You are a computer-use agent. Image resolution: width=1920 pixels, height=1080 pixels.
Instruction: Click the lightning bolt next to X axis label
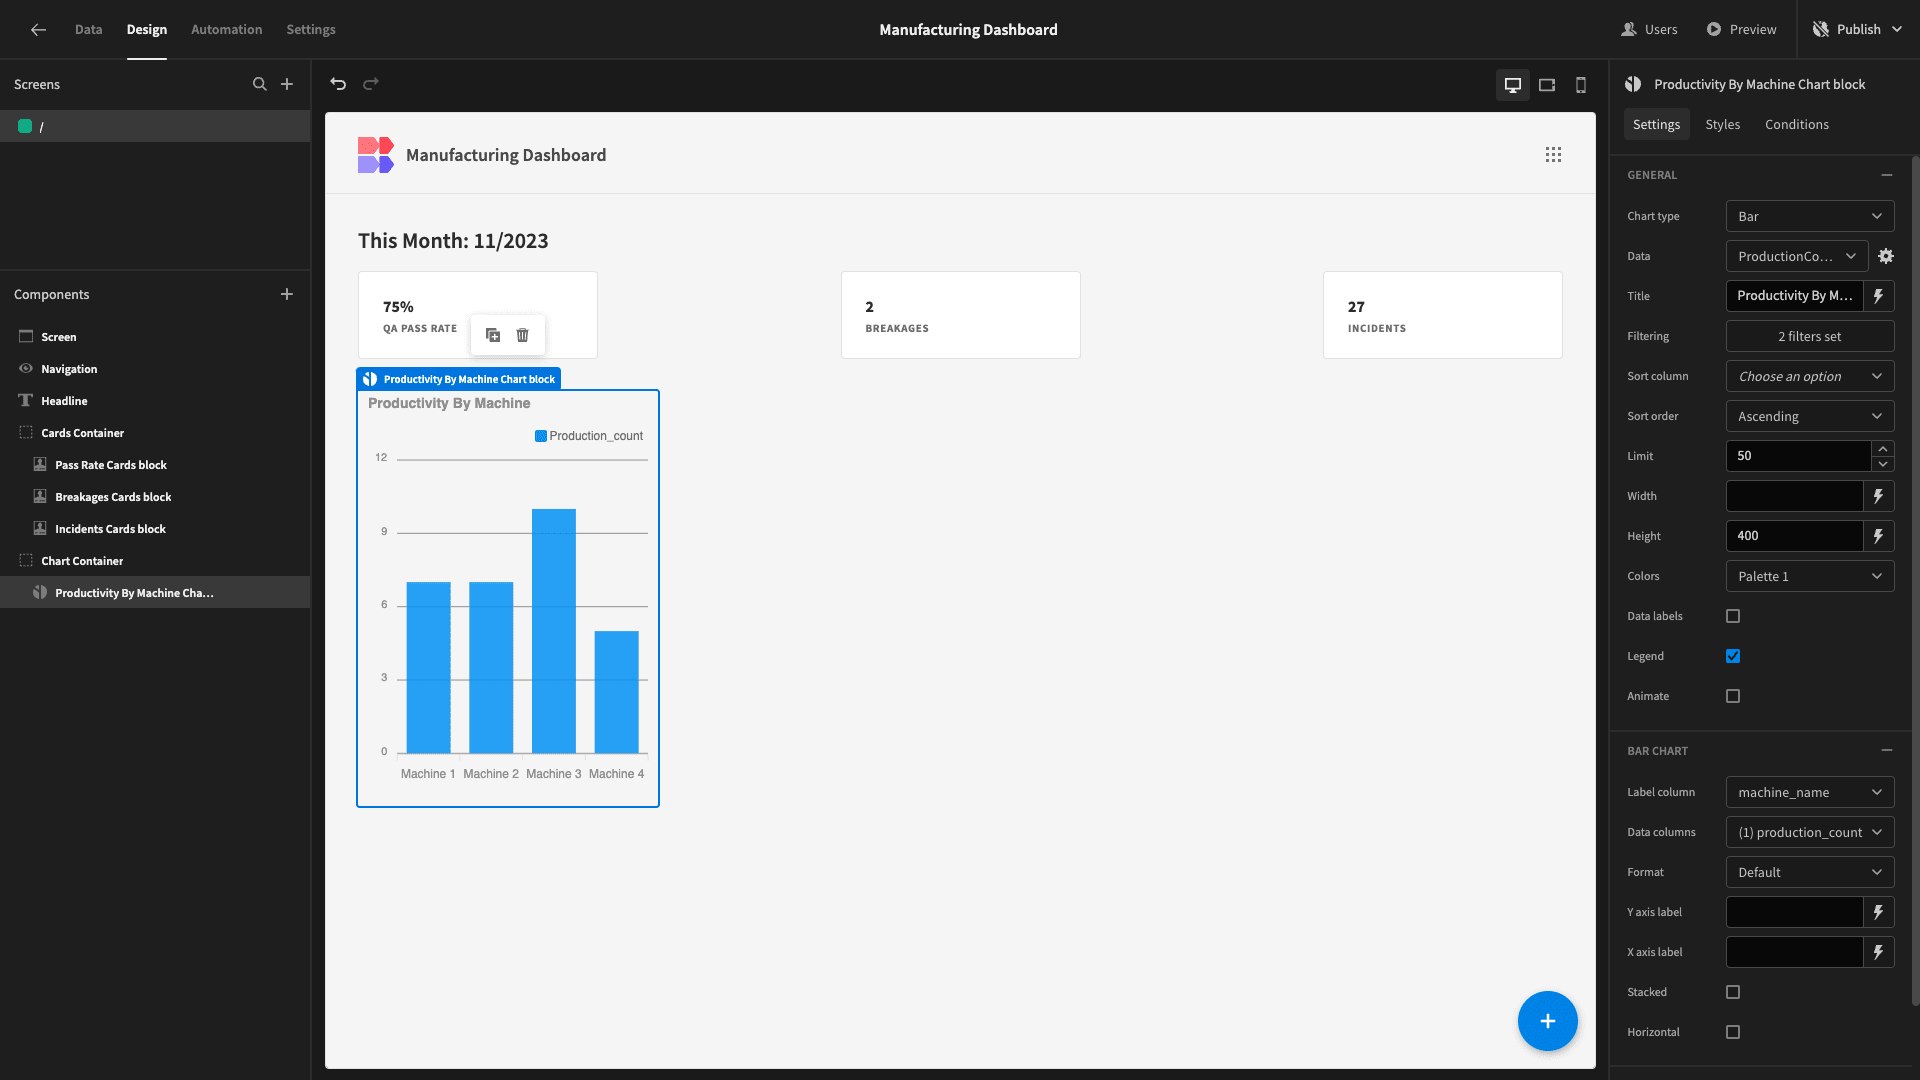coord(1879,952)
